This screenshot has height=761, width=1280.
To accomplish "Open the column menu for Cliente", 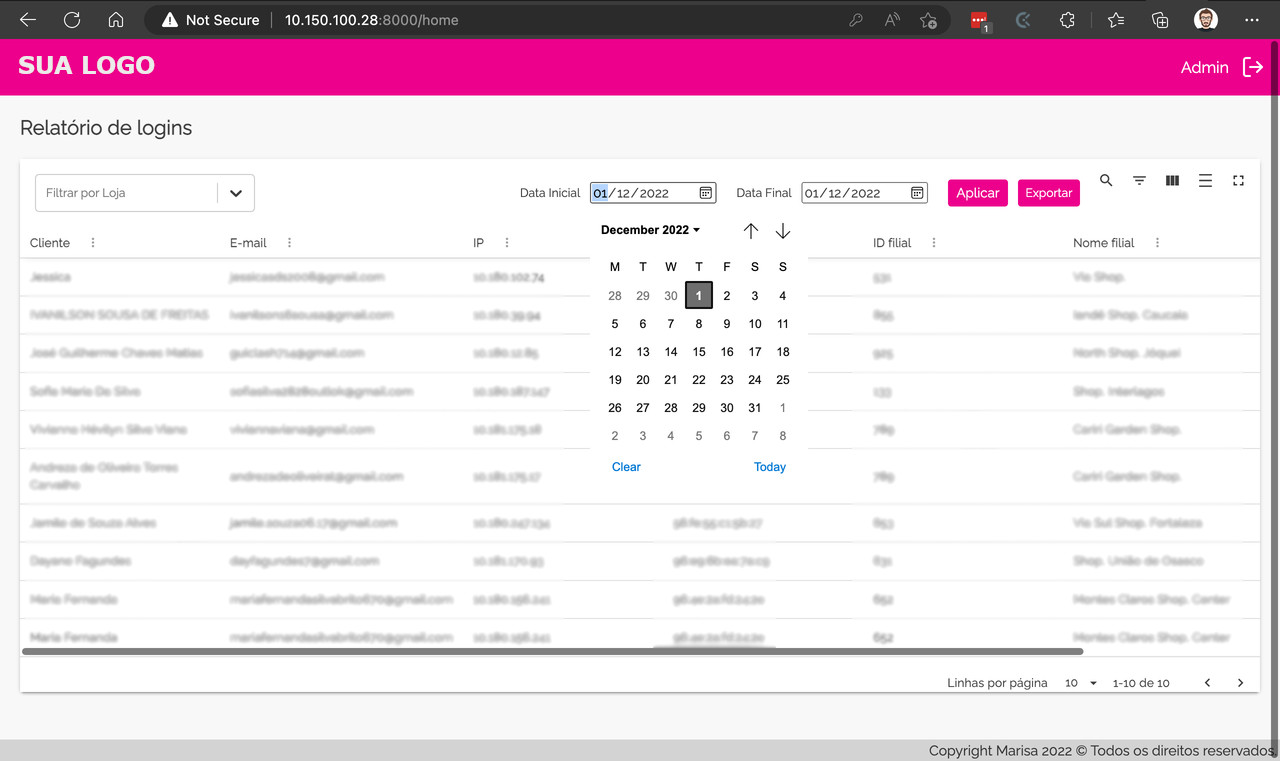I will (92, 242).
